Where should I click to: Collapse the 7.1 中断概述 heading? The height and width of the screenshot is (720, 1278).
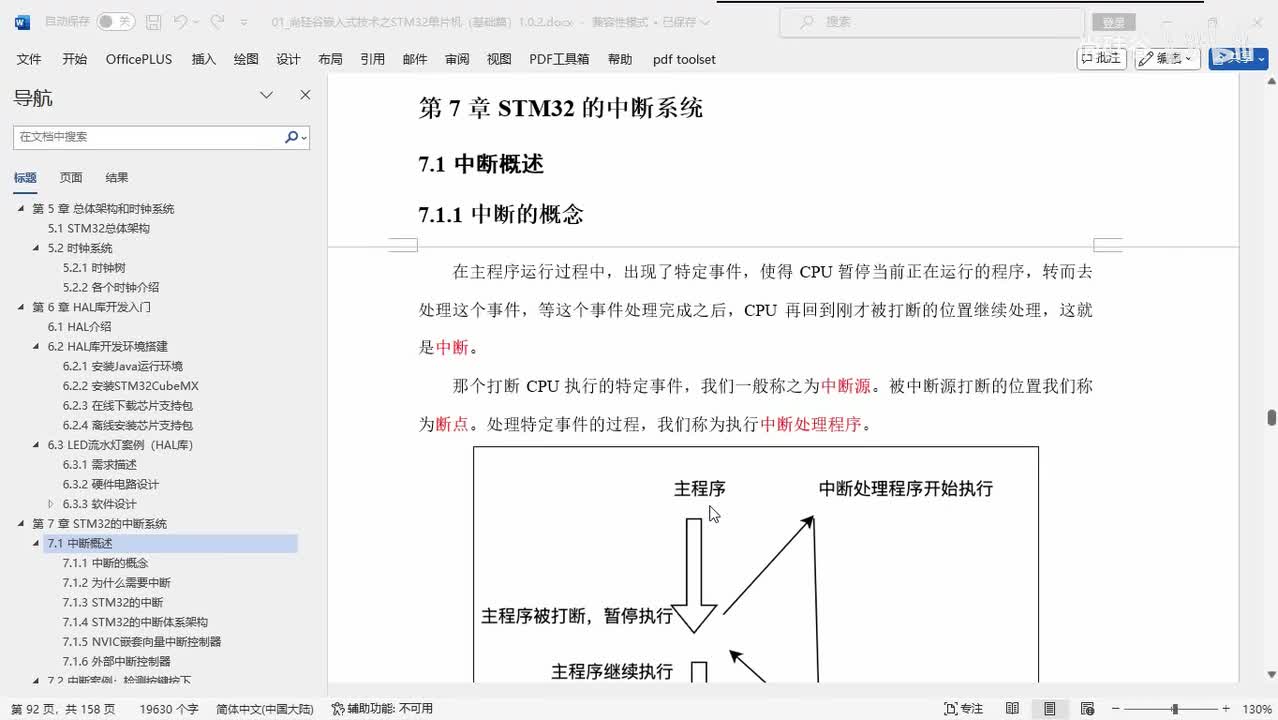(x=37, y=544)
